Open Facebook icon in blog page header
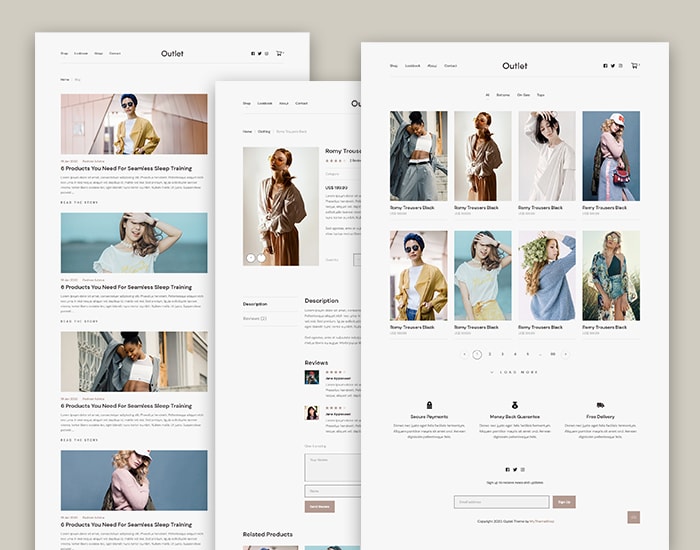The height and width of the screenshot is (550, 700). (x=253, y=54)
